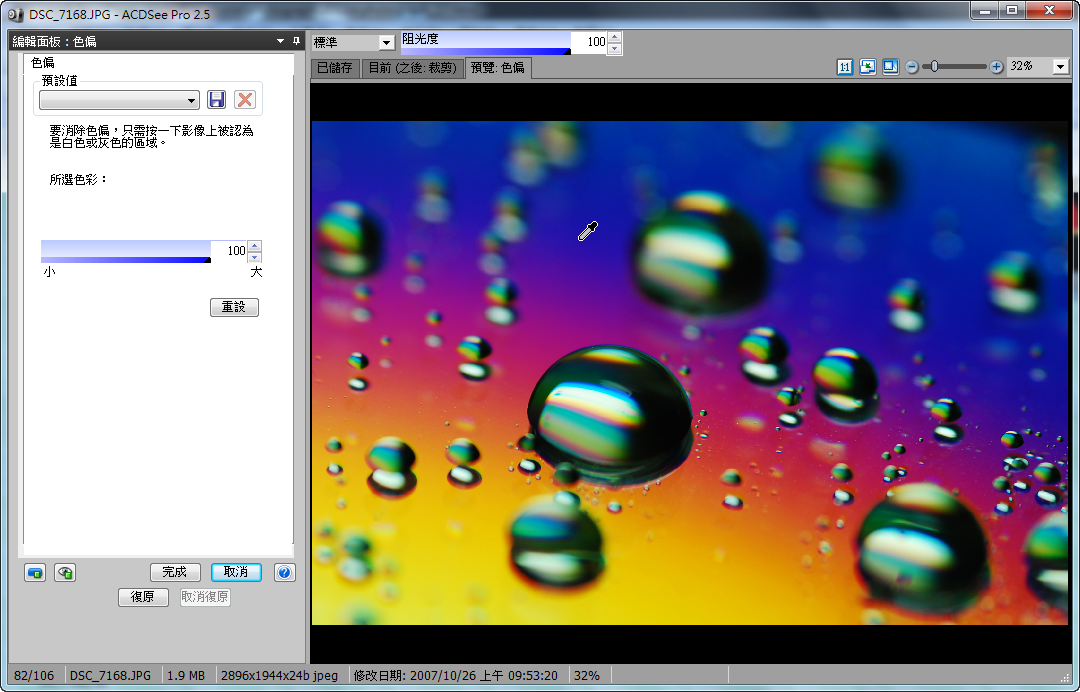Click the zoom in plus icon
Viewport: 1080px width, 692px height.
(x=996, y=67)
